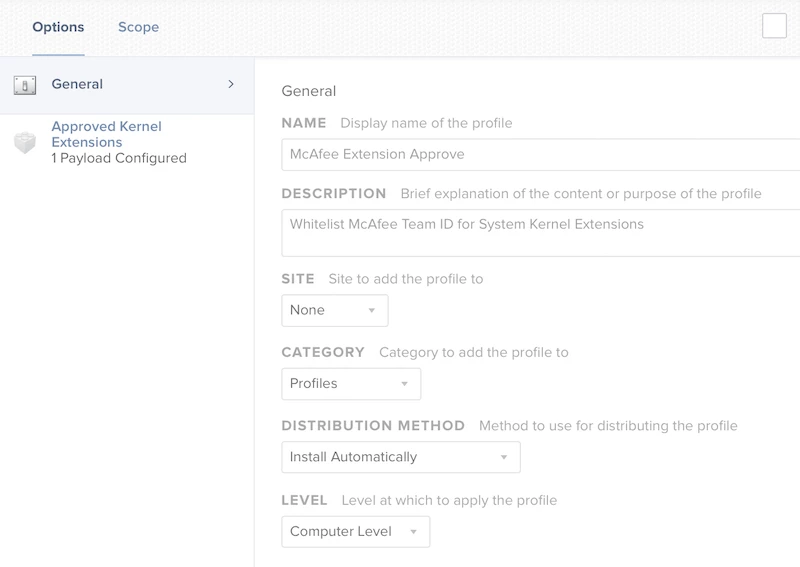Click the LEVEL field label
800x567 pixels.
[x=305, y=500]
